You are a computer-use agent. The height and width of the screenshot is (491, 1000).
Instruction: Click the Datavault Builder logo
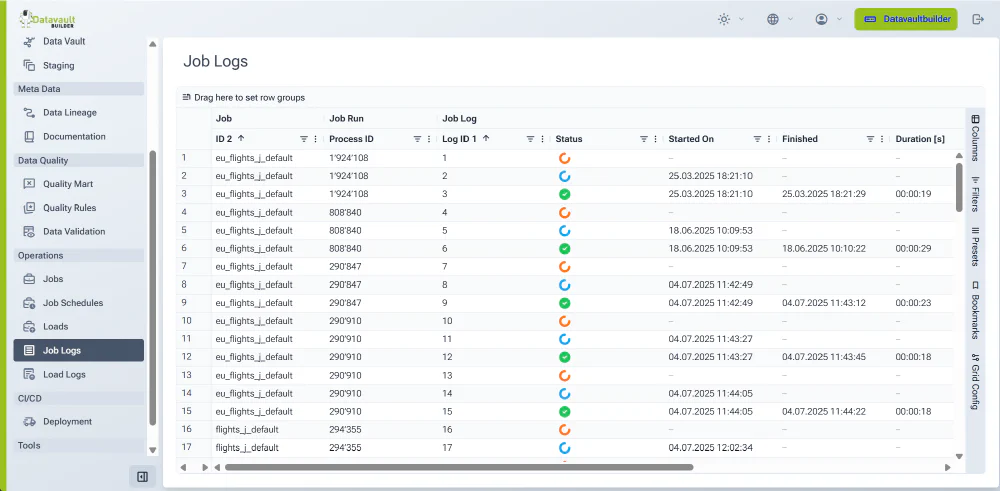tap(48, 18)
